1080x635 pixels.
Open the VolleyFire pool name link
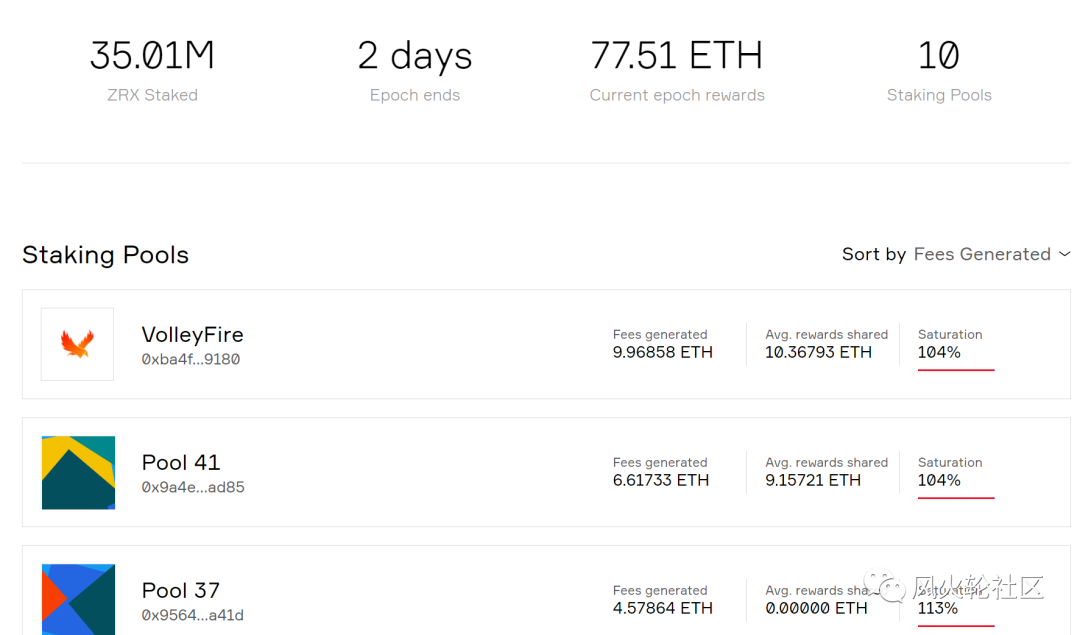(192, 335)
